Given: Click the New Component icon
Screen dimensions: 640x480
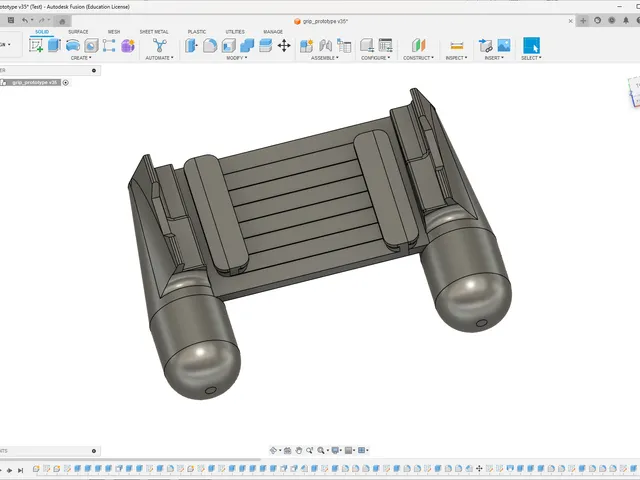Looking at the screenshot, I should tap(307, 45).
